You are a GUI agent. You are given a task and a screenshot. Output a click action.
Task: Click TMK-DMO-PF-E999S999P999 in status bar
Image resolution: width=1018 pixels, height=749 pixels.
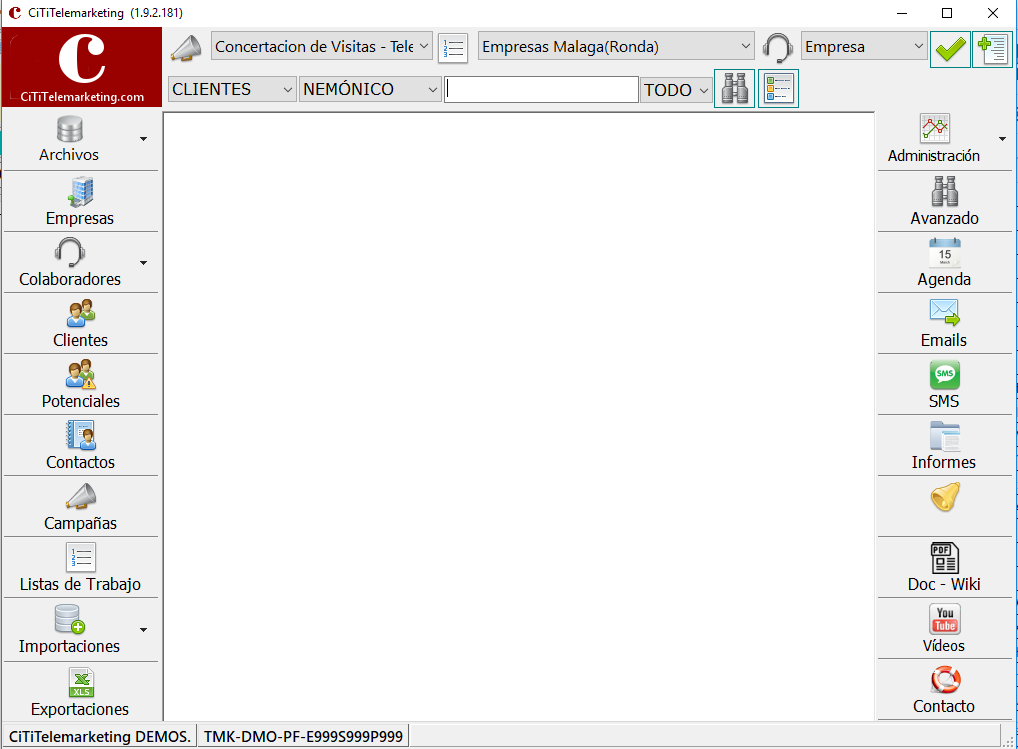[x=303, y=737]
